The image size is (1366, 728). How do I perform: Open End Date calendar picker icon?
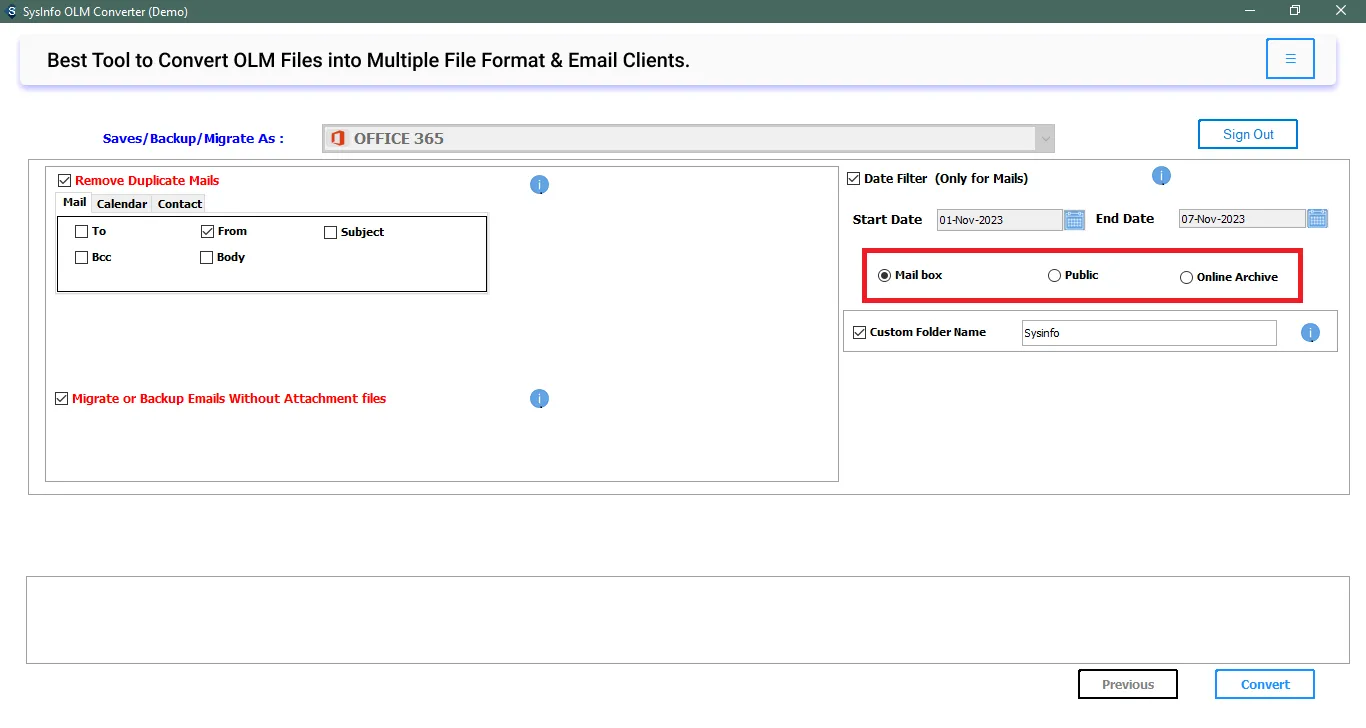click(x=1317, y=219)
